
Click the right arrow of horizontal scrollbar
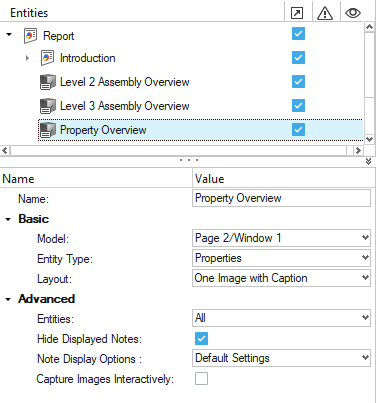(x=358, y=151)
